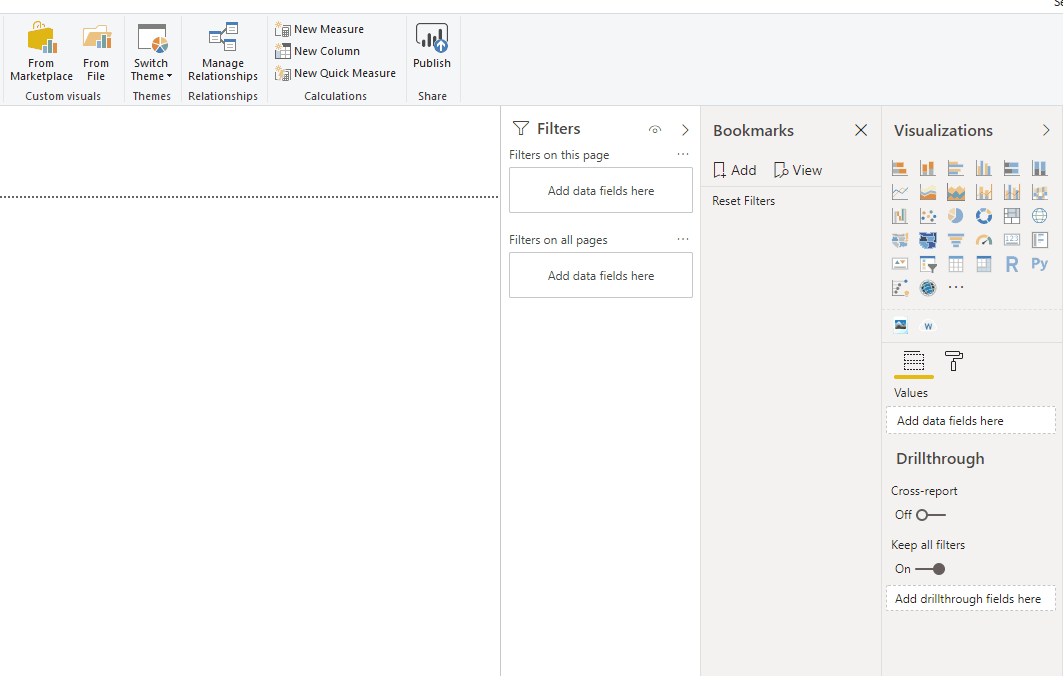This screenshot has width=1063, height=676.
Task: Select the card visualization
Action: [x=1011, y=239]
